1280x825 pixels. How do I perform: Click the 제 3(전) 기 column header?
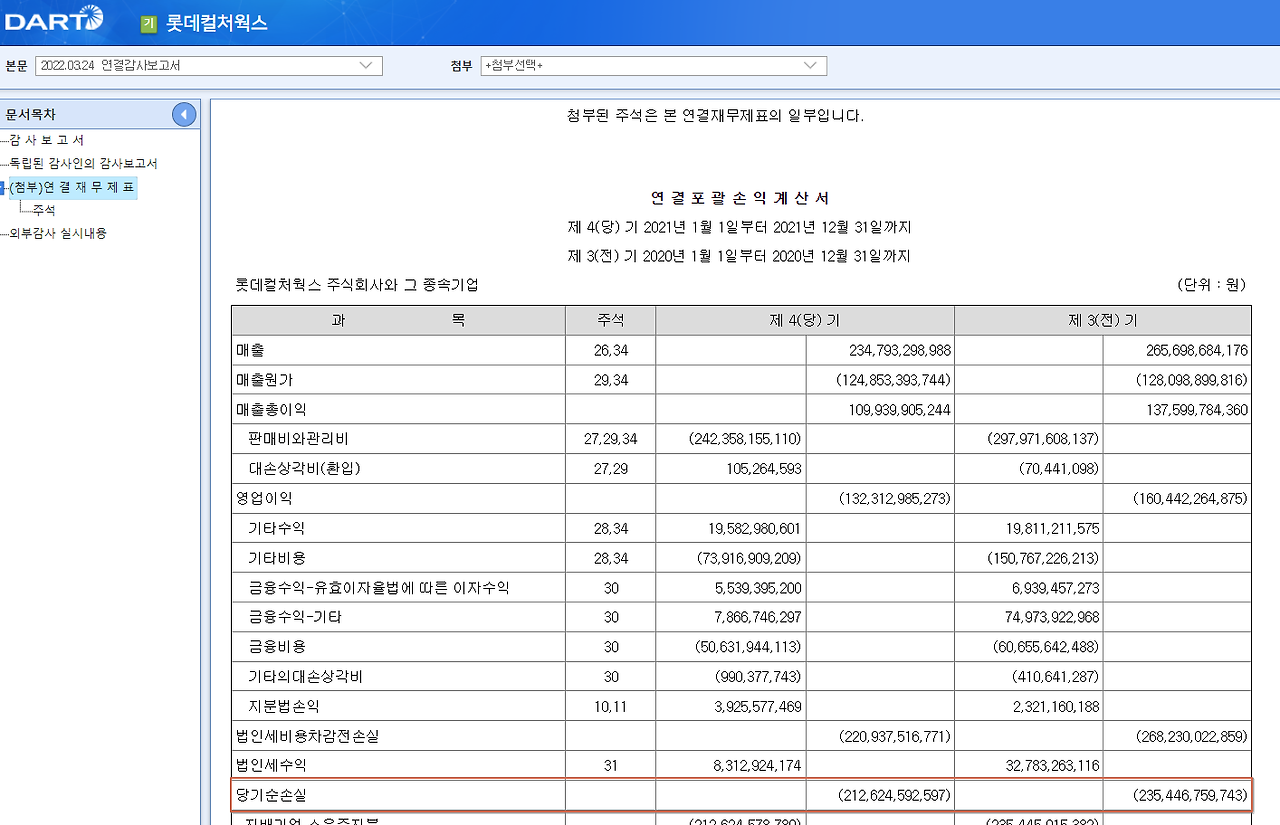click(x=1103, y=321)
